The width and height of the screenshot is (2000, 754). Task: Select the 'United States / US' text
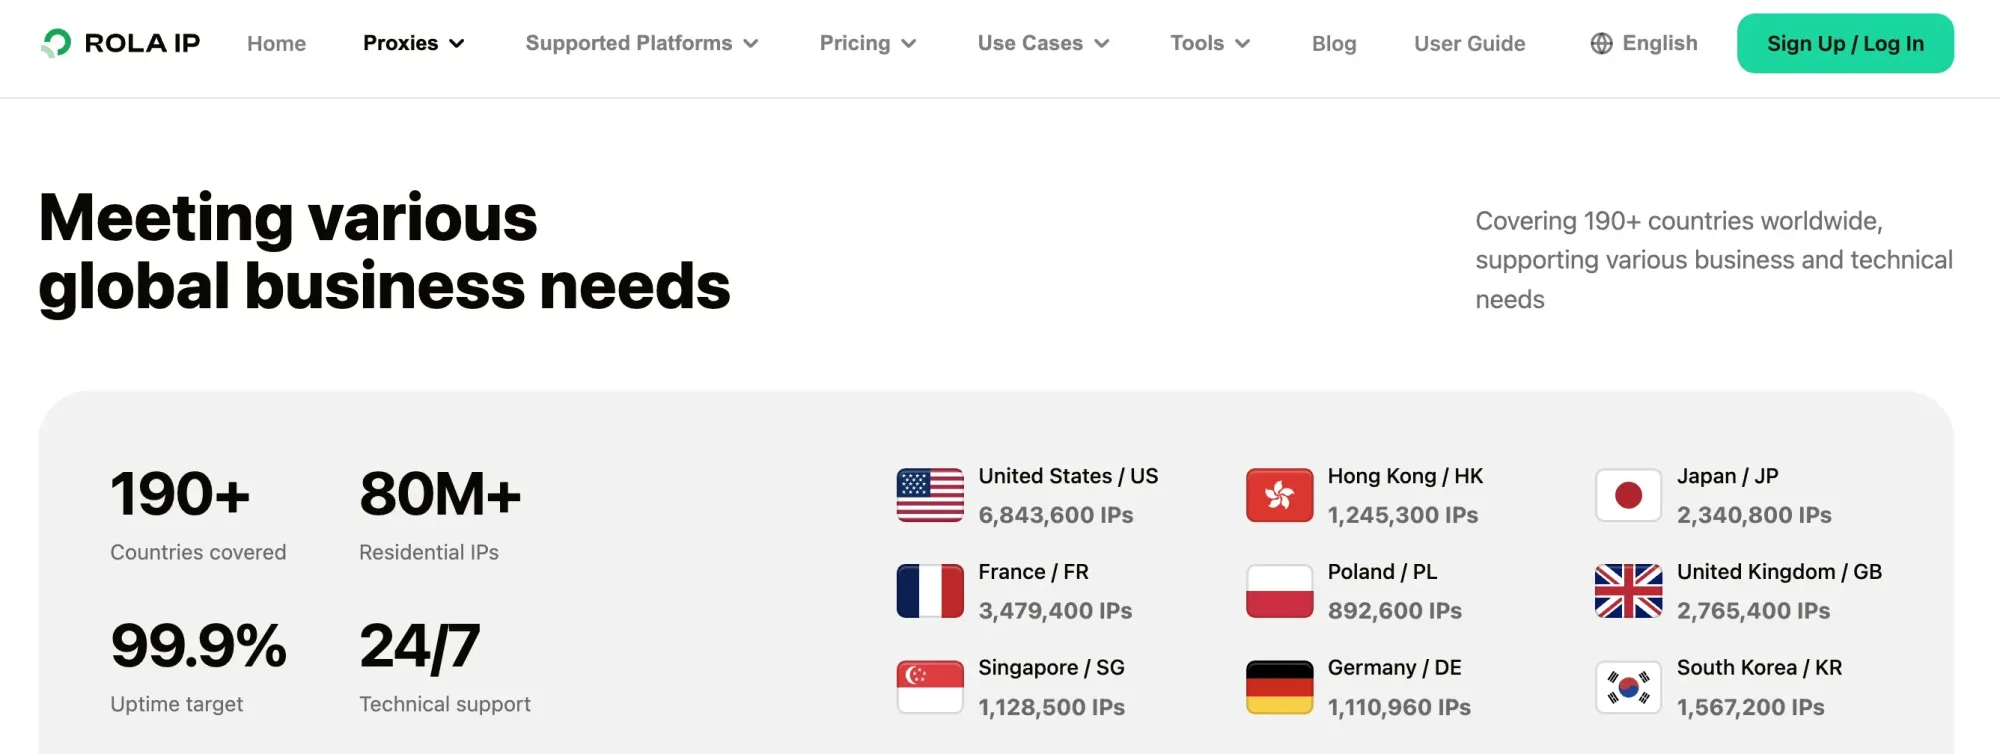click(x=1068, y=476)
